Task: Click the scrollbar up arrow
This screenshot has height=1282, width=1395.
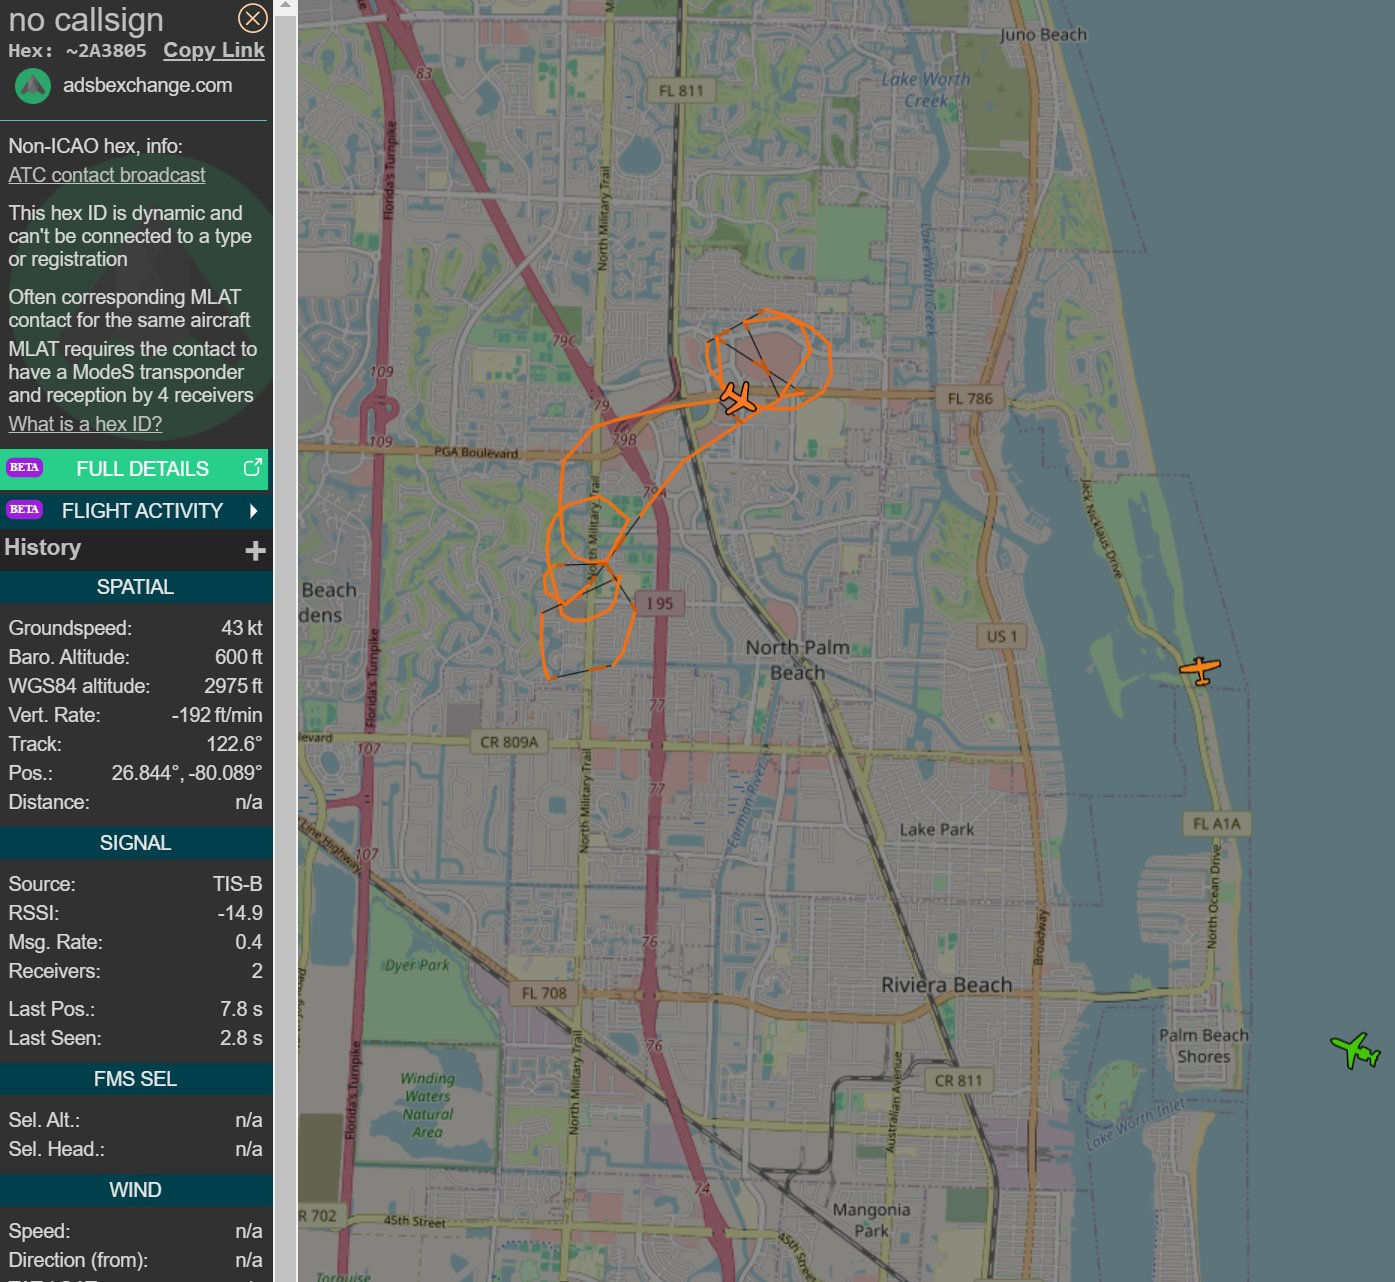Action: coord(285,7)
